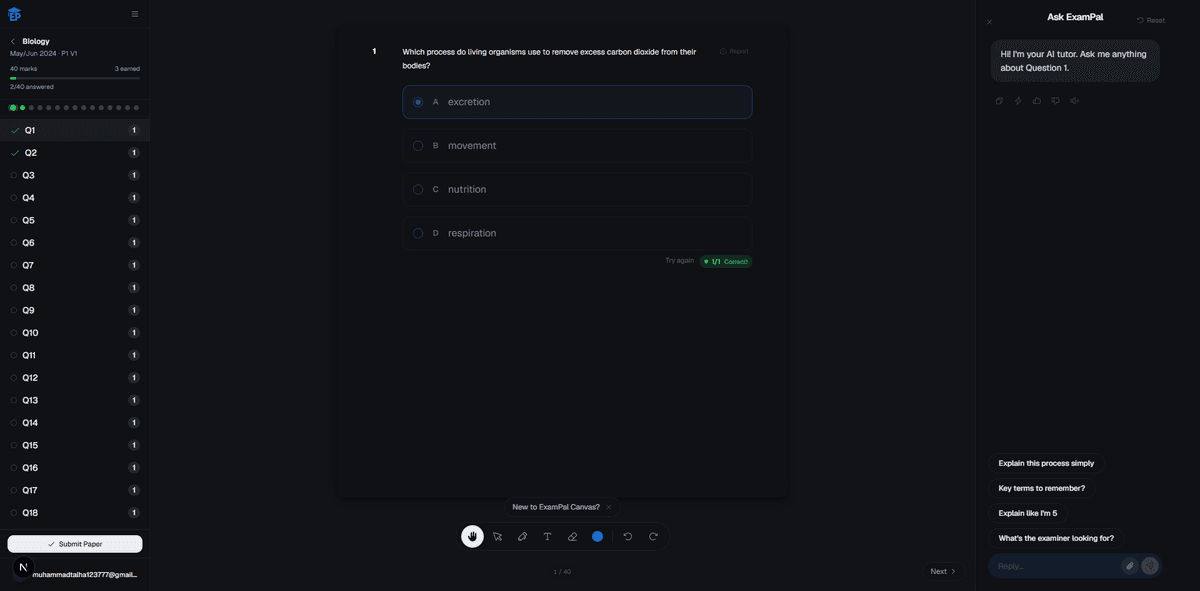Choose answer option D respiration
This screenshot has width=1200, height=591.
577,233
